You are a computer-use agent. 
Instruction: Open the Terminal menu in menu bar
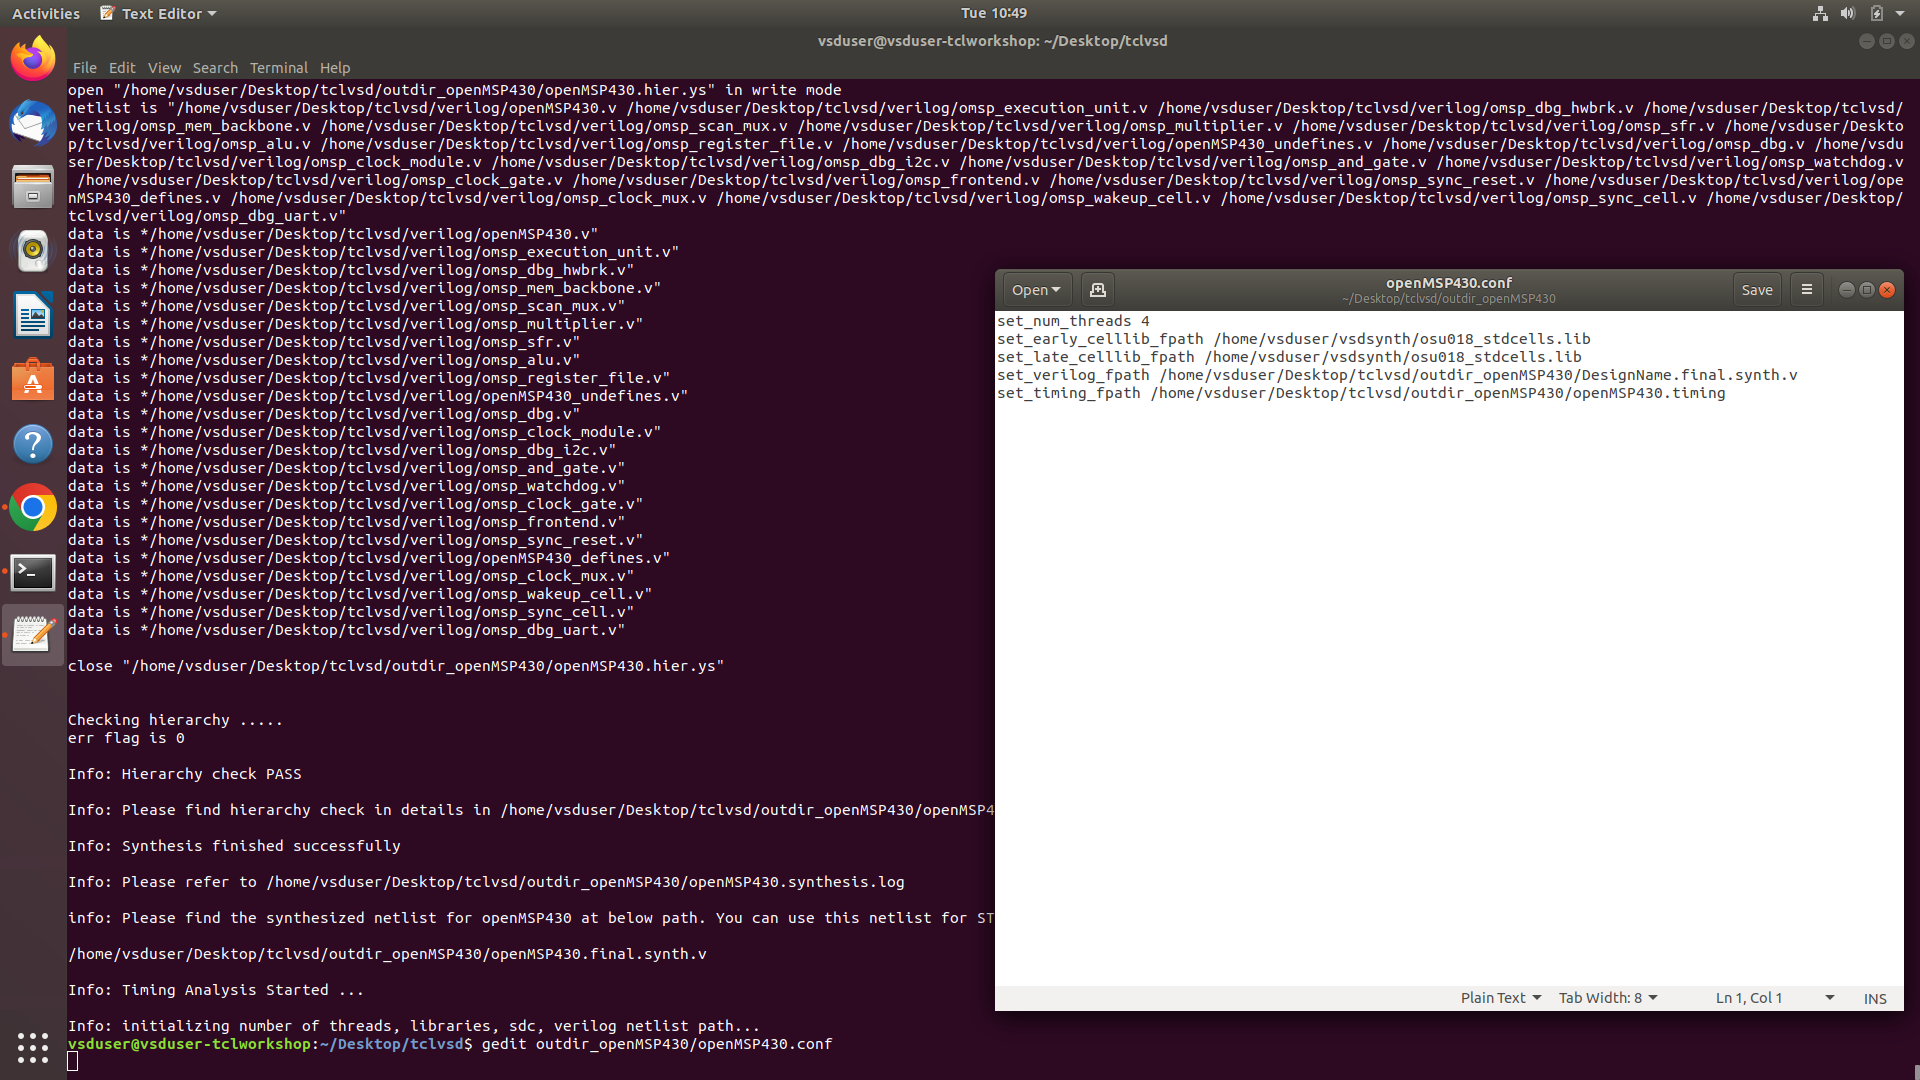point(278,68)
